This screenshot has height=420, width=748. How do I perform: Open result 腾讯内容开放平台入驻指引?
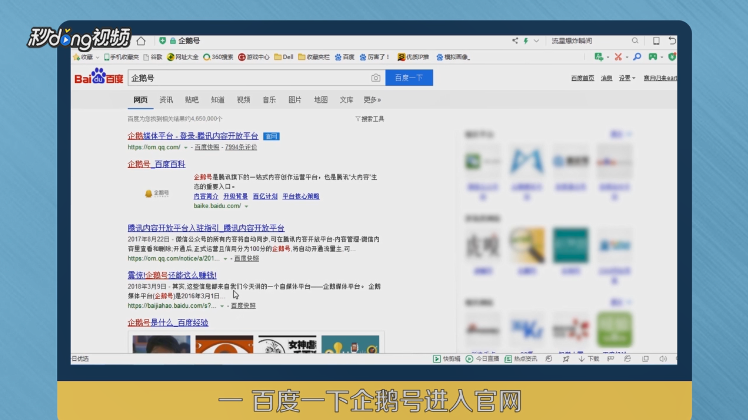(x=206, y=228)
